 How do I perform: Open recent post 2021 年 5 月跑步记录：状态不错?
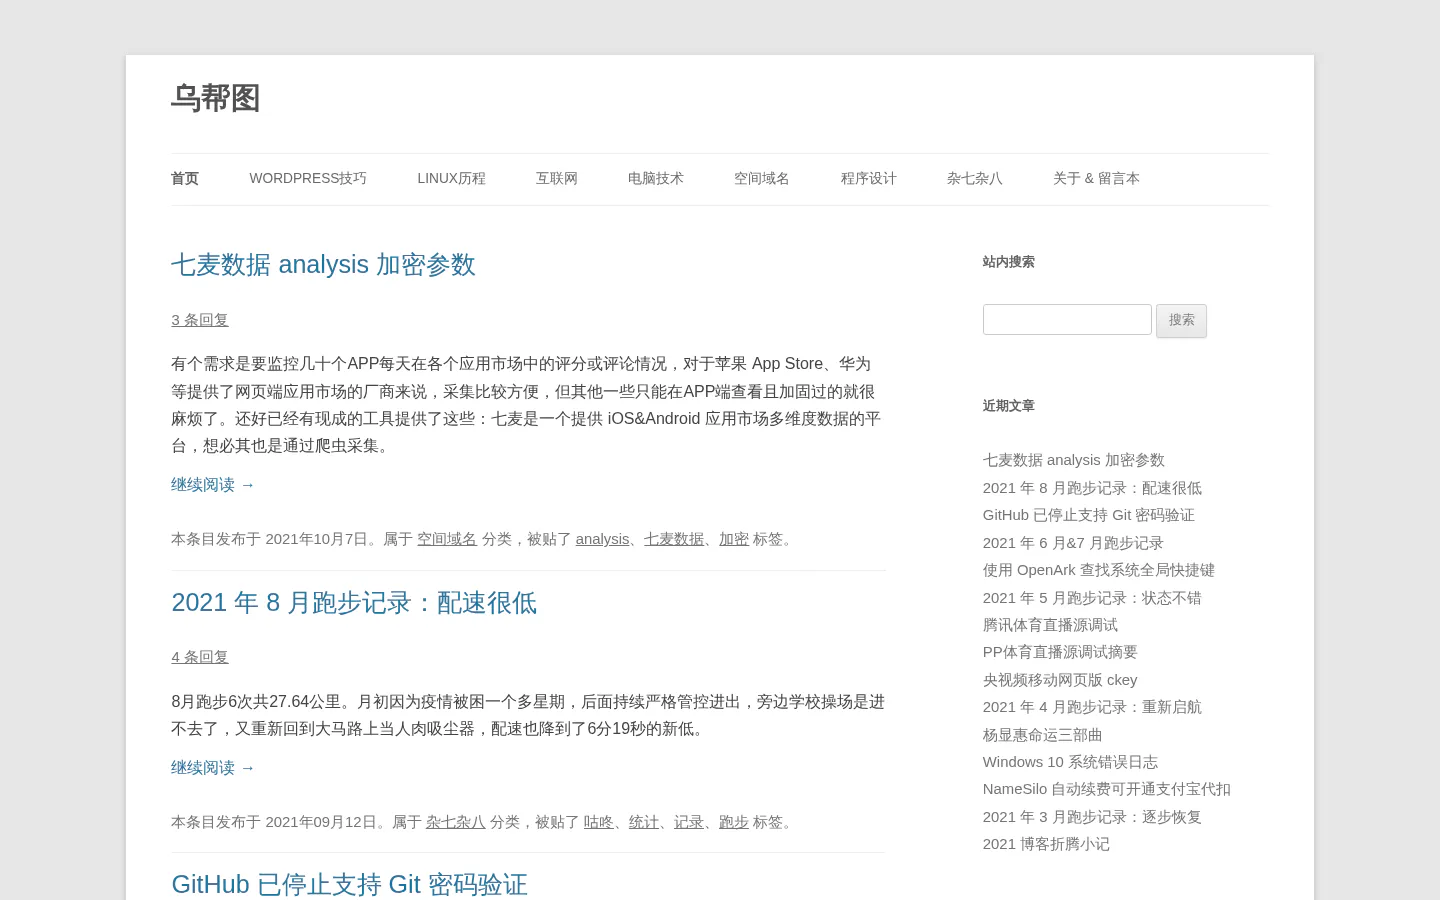1092,598
